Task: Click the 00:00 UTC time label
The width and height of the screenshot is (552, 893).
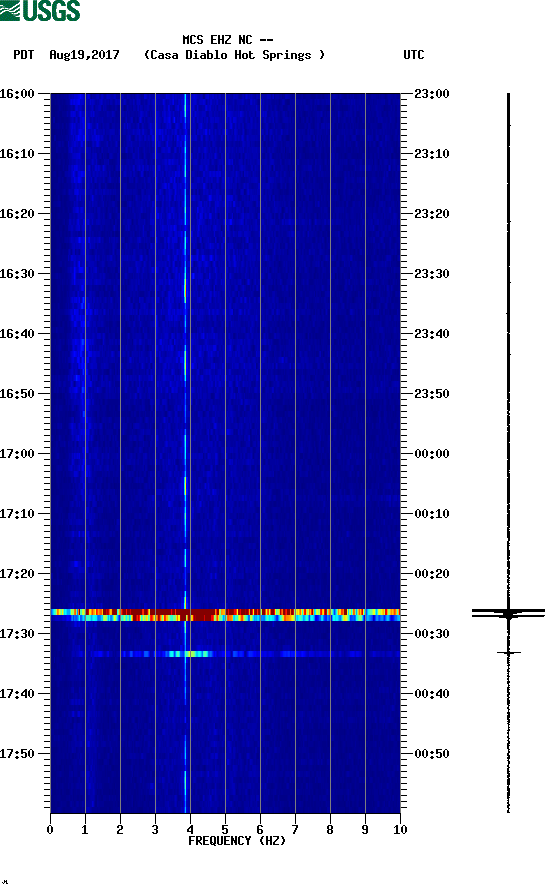Action: [432, 454]
